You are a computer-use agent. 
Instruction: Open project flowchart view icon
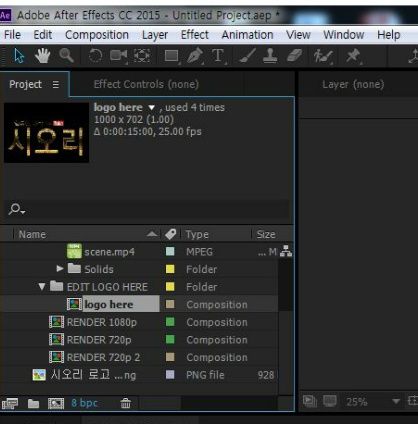click(x=286, y=251)
